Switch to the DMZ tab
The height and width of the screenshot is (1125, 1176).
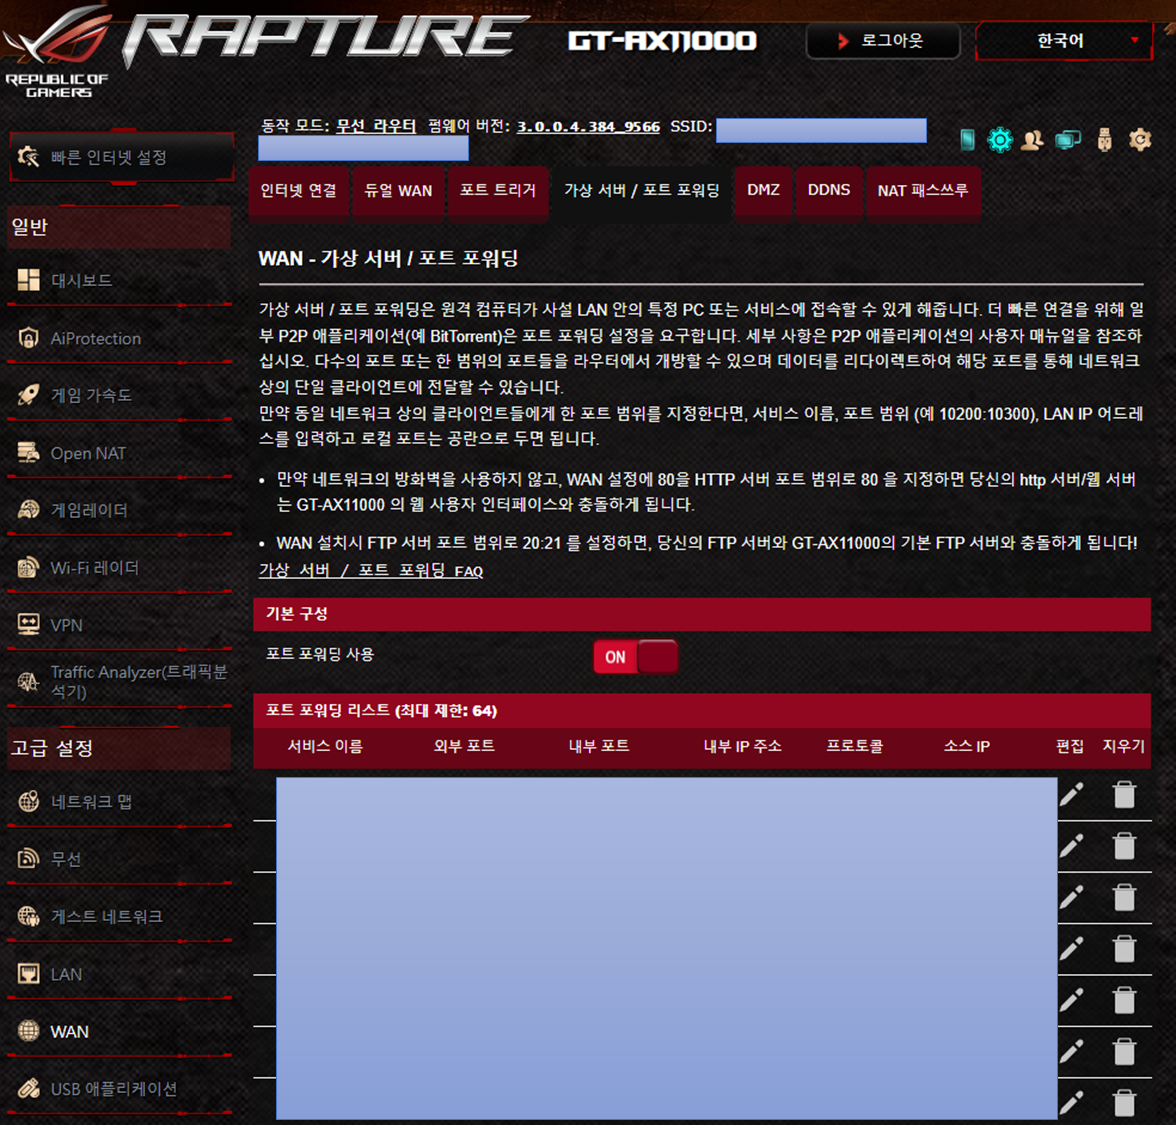[764, 191]
